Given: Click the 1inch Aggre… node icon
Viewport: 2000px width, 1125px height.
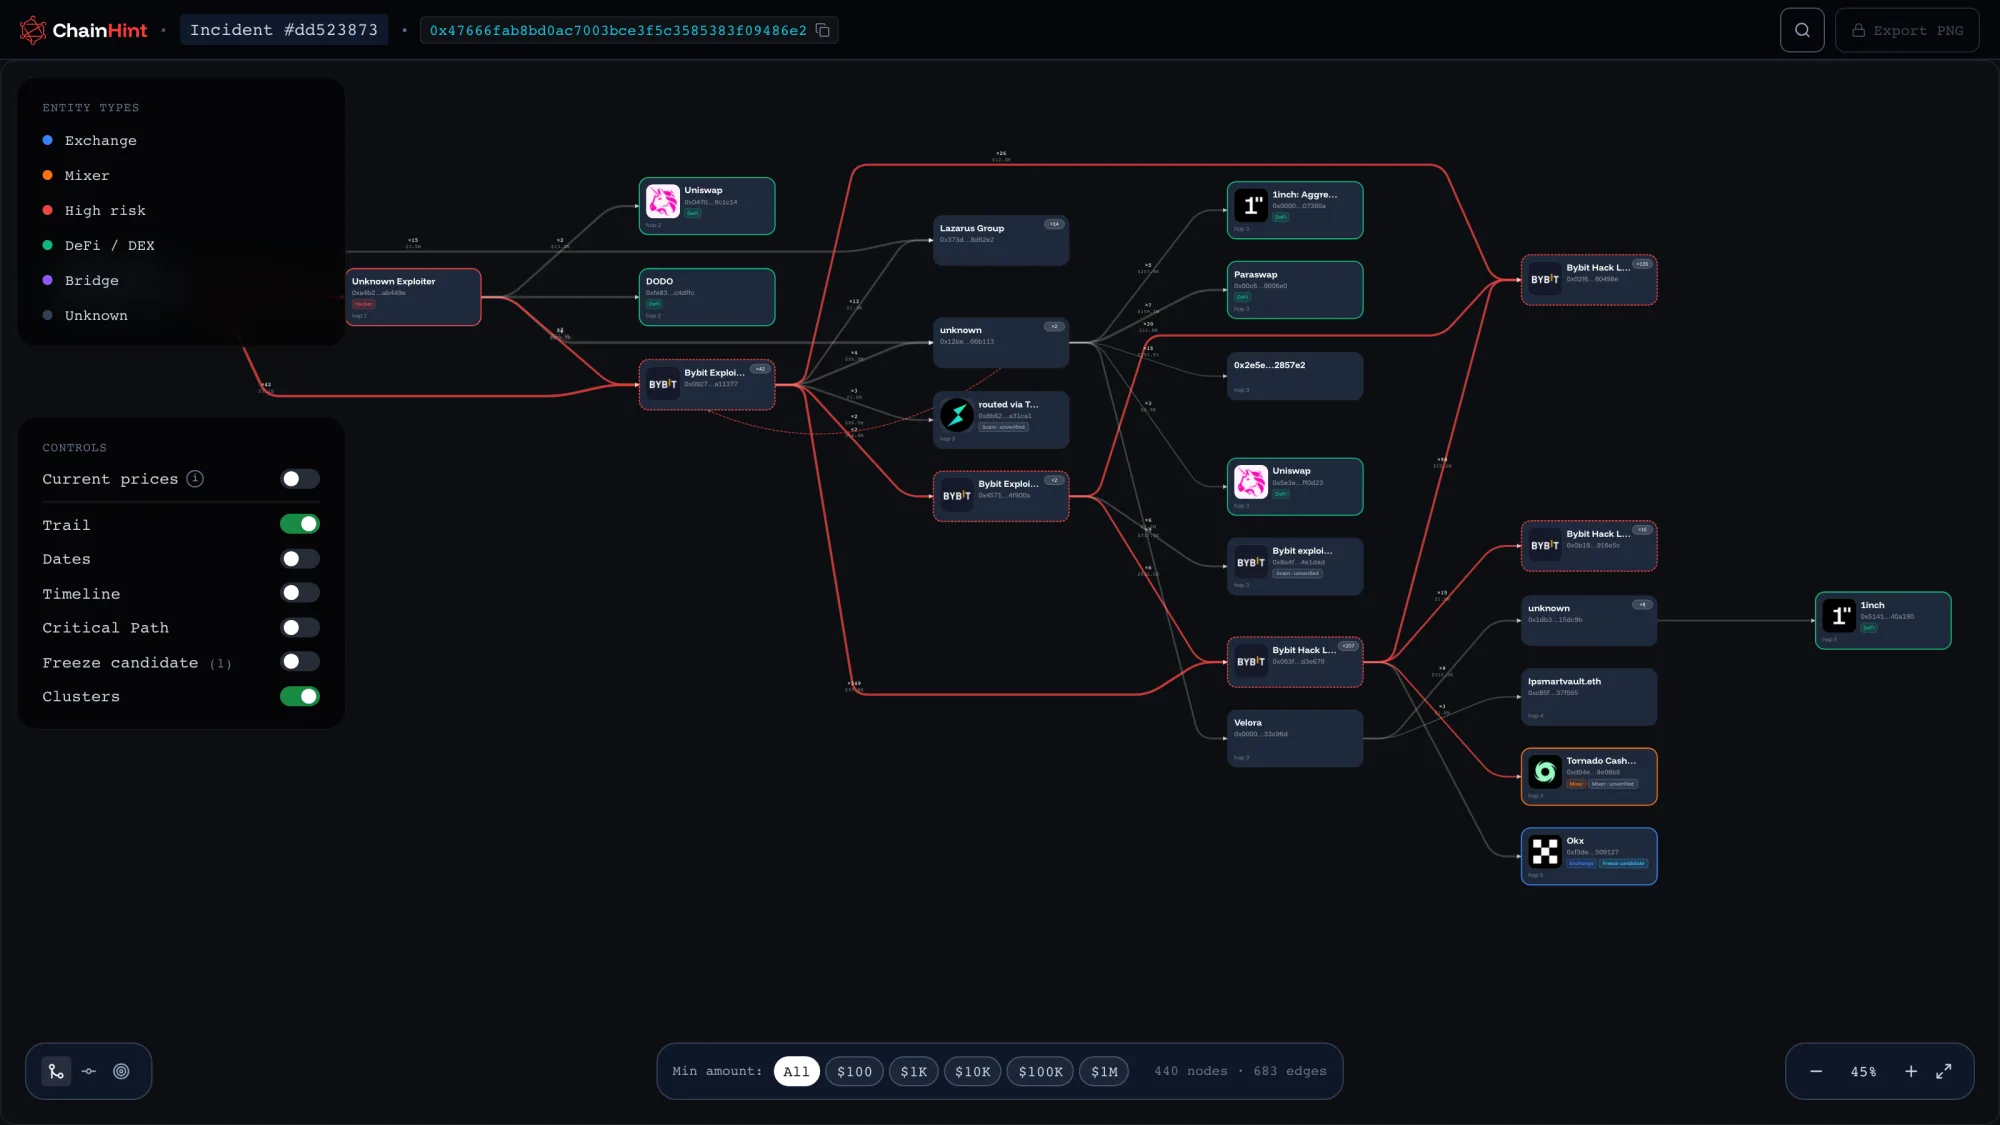Looking at the screenshot, I should [1250, 205].
